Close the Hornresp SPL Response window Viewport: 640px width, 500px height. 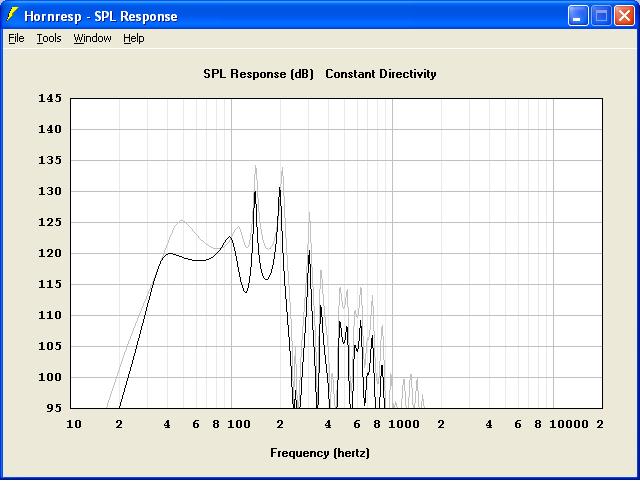pyautogui.click(x=624, y=16)
